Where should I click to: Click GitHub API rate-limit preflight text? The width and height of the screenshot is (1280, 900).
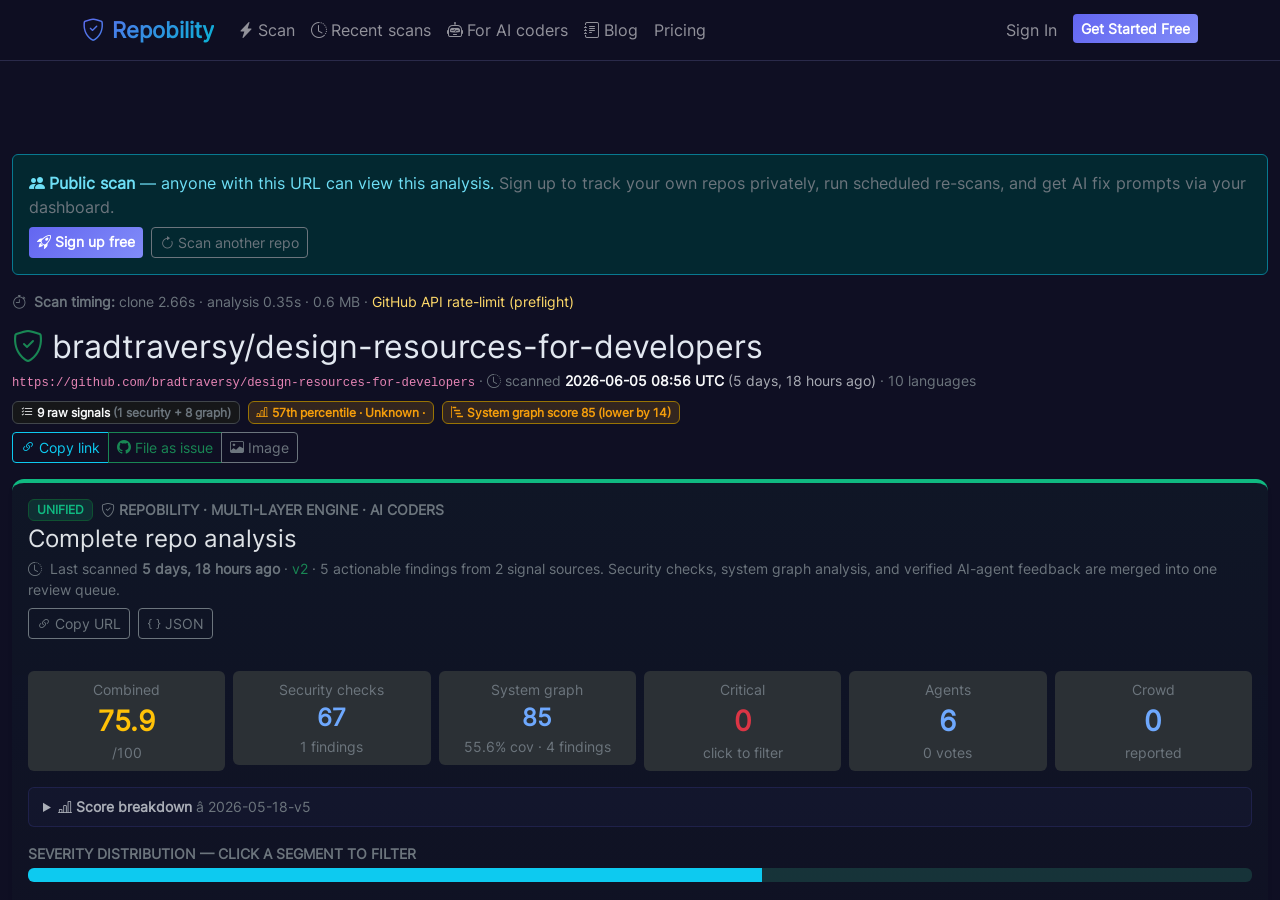pyautogui.click(x=473, y=302)
